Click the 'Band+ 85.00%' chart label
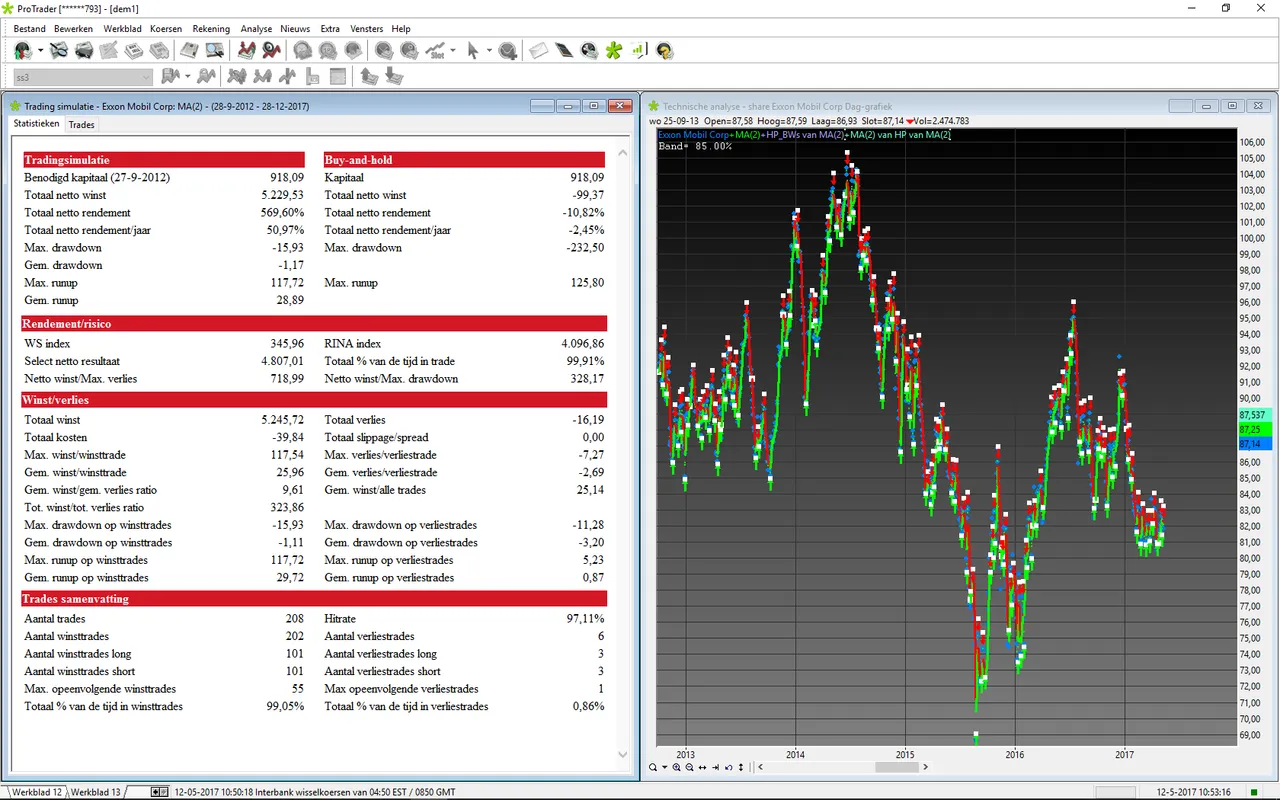Viewport: 1280px width, 800px height. click(x=695, y=146)
